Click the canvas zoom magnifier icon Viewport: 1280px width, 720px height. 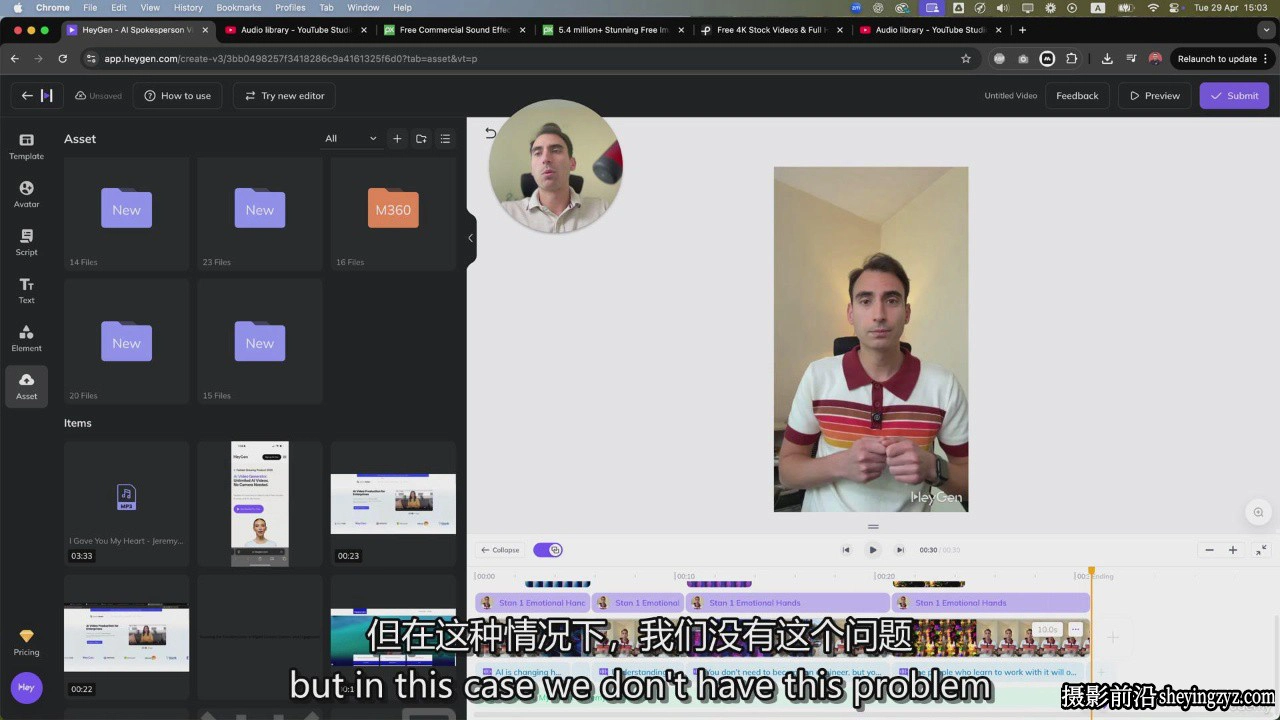coord(1258,513)
